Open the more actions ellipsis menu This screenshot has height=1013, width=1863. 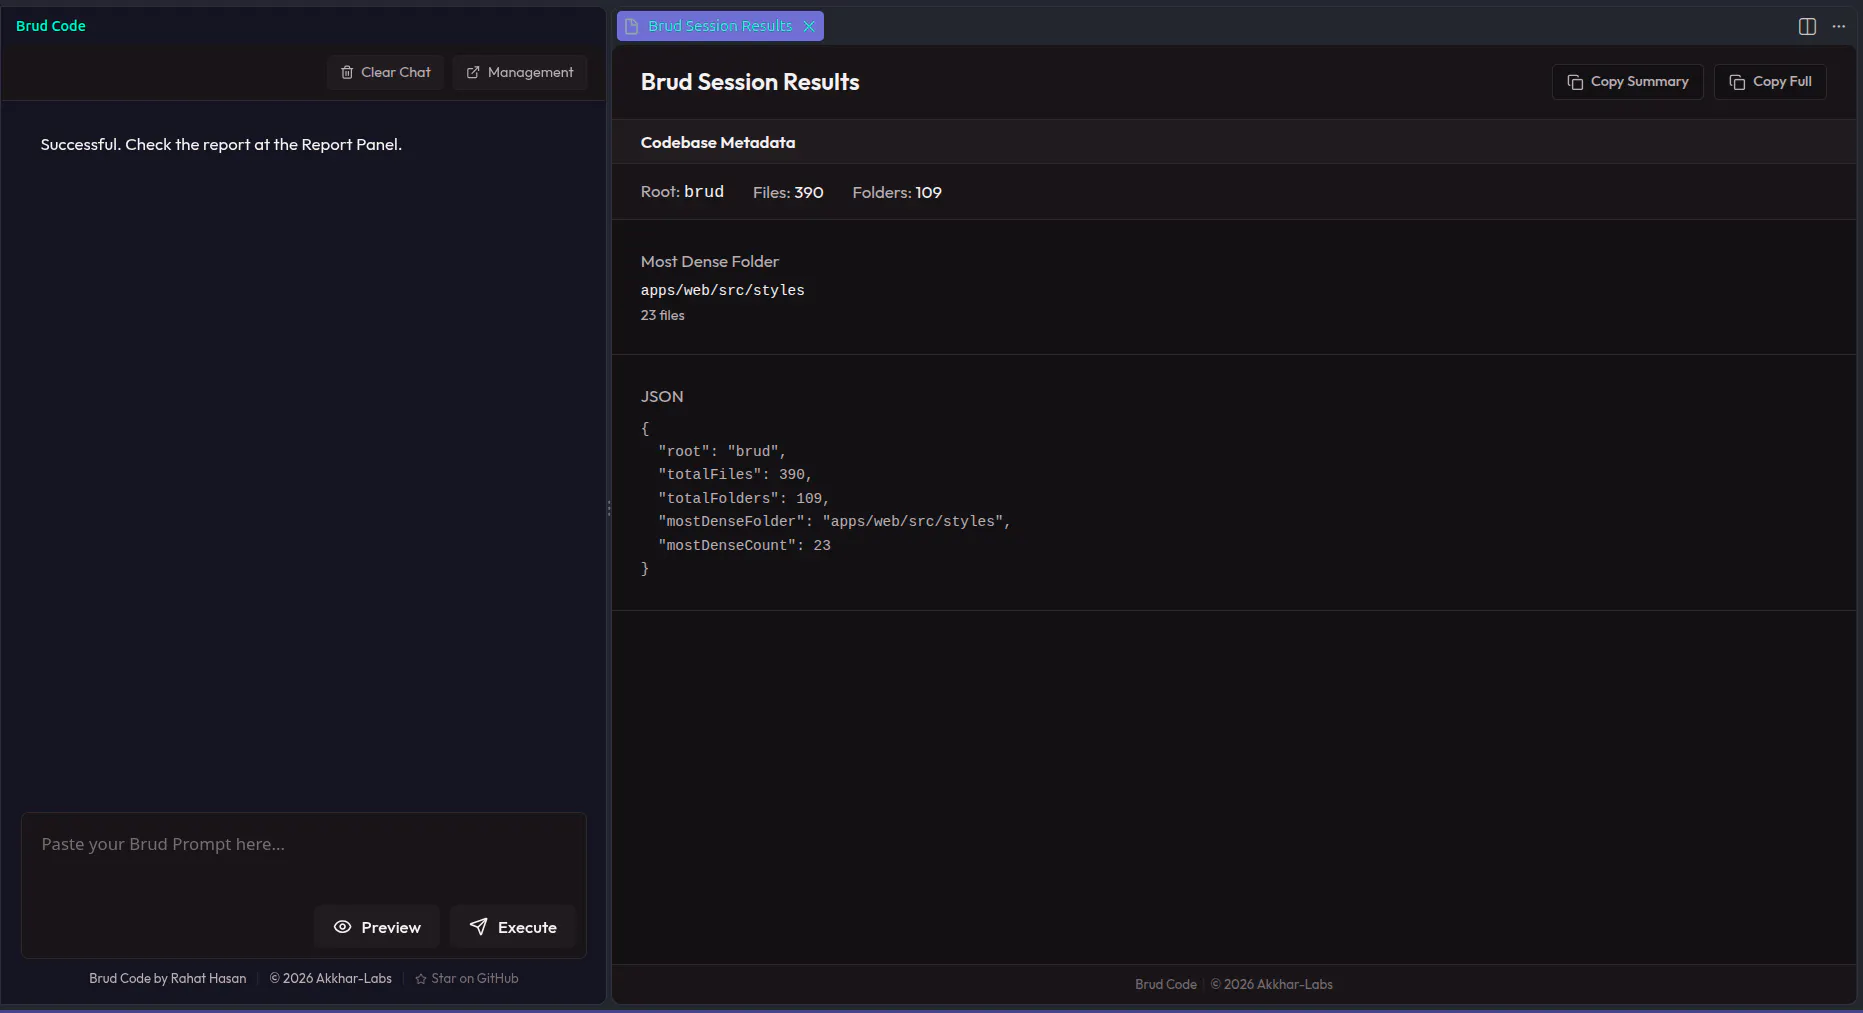click(1838, 26)
